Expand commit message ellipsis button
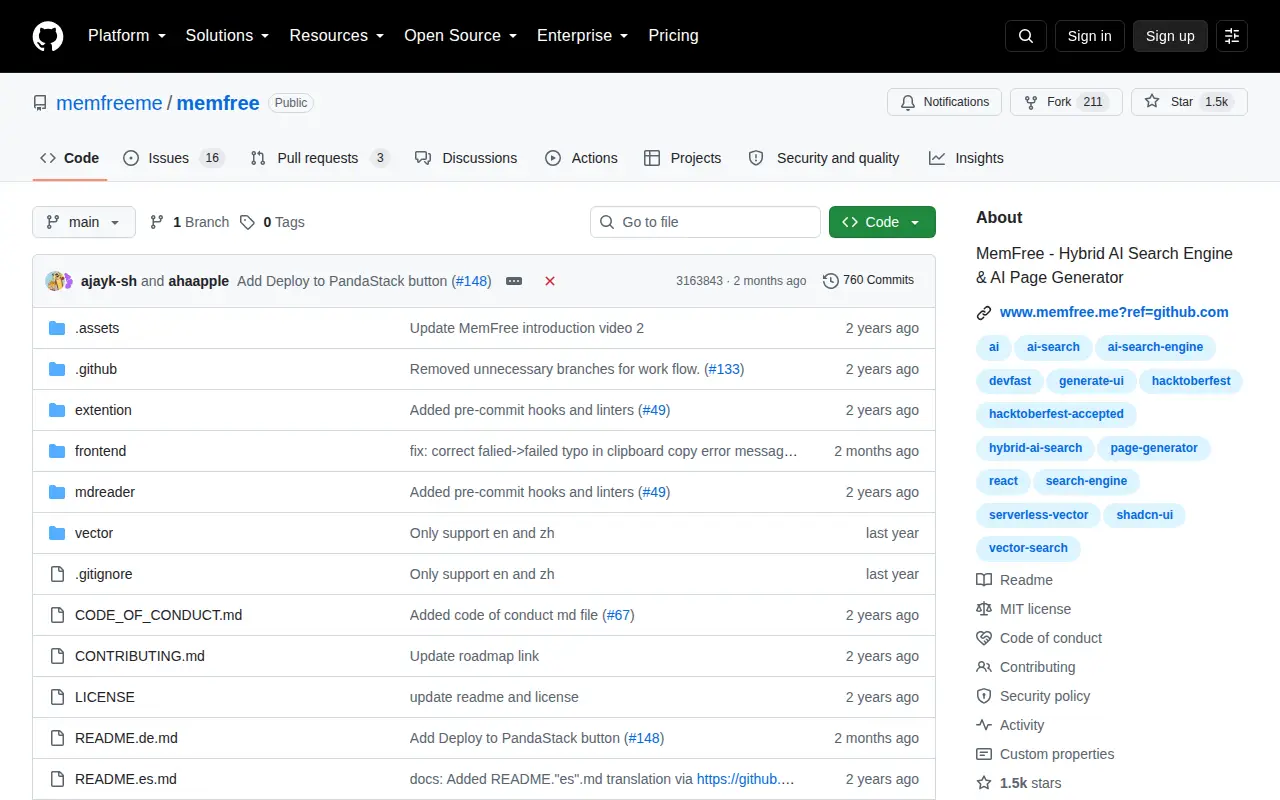Screen dimensions: 1280x800 [514, 281]
